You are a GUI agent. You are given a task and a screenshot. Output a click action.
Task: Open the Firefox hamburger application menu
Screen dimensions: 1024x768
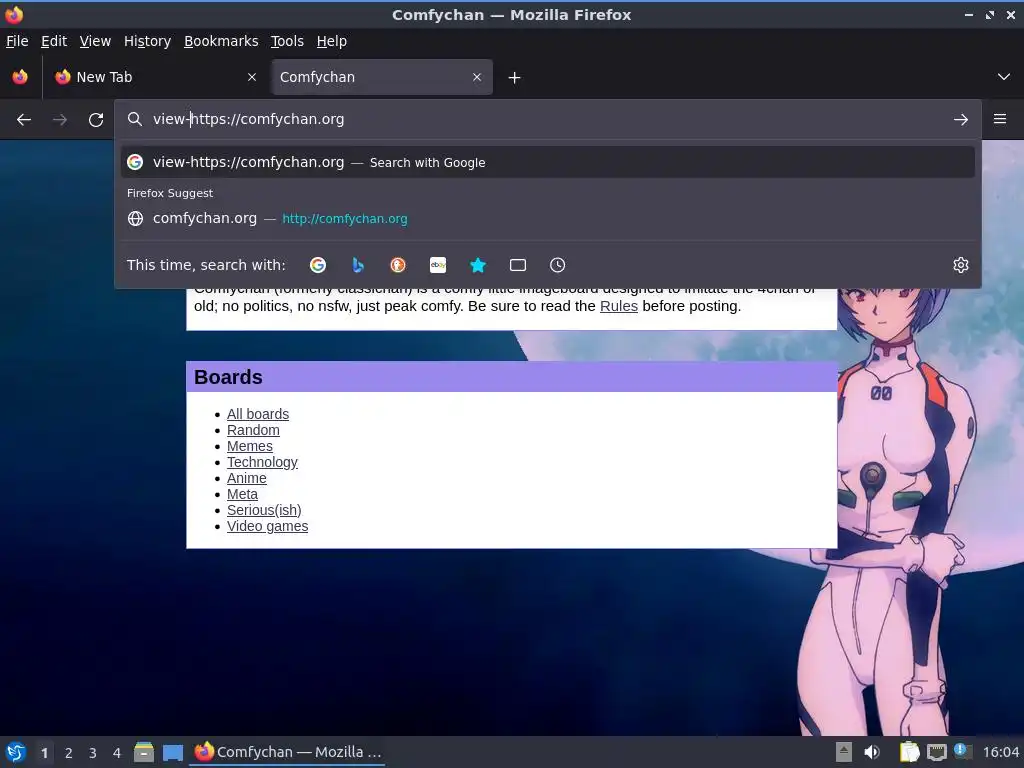click(1000, 119)
